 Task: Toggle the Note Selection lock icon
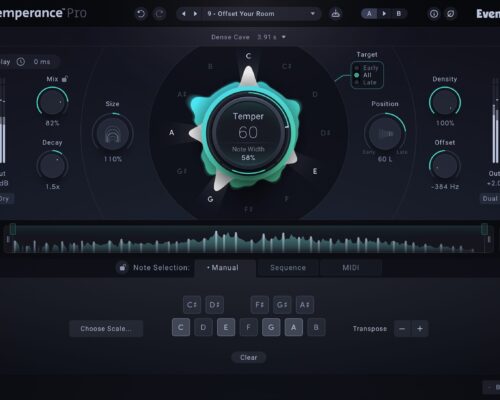(123, 268)
